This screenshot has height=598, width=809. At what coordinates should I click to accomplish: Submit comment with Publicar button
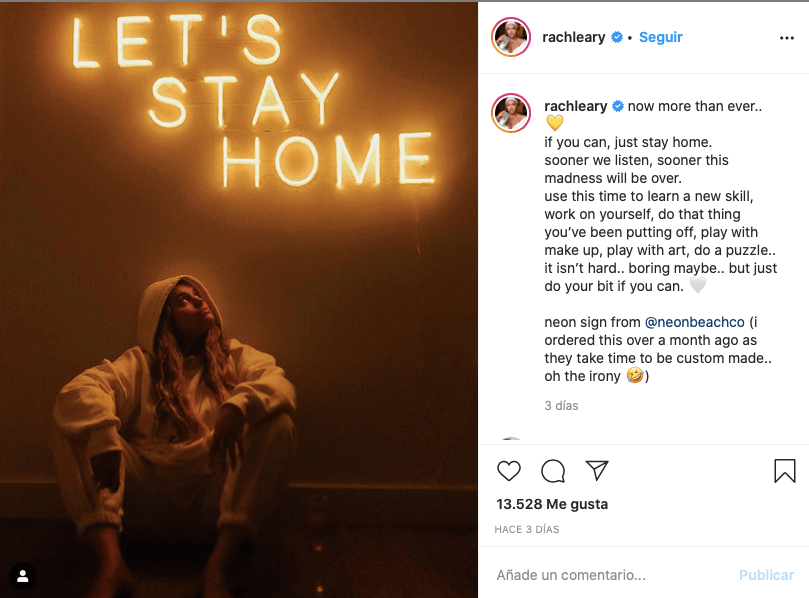[766, 575]
